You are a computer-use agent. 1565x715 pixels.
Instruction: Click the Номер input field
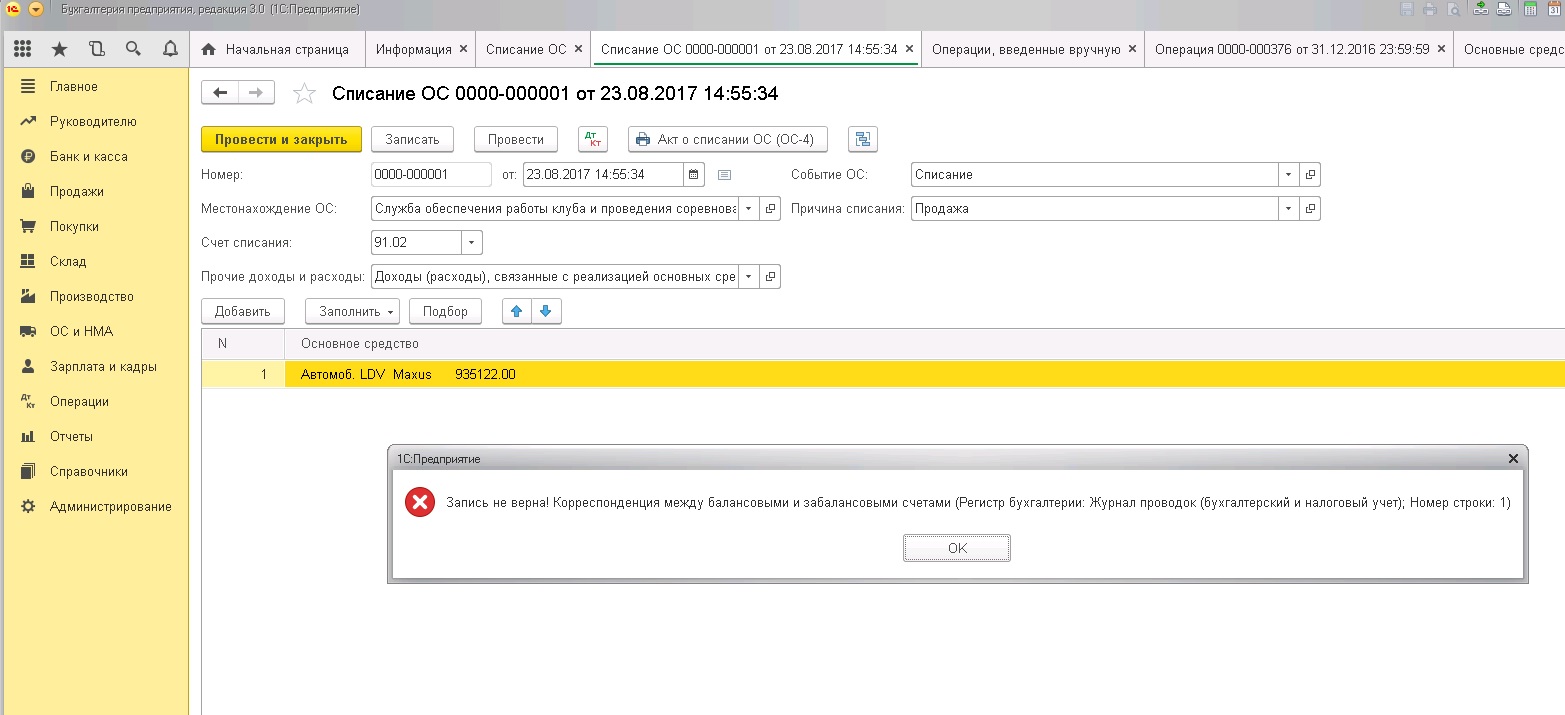430,175
